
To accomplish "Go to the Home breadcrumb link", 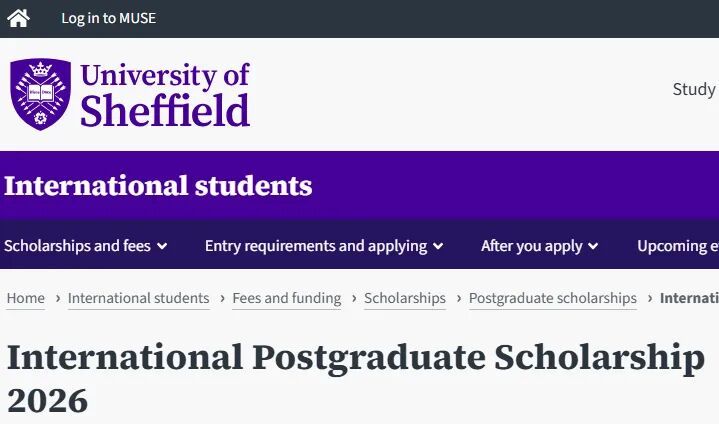I will pos(26,298).
